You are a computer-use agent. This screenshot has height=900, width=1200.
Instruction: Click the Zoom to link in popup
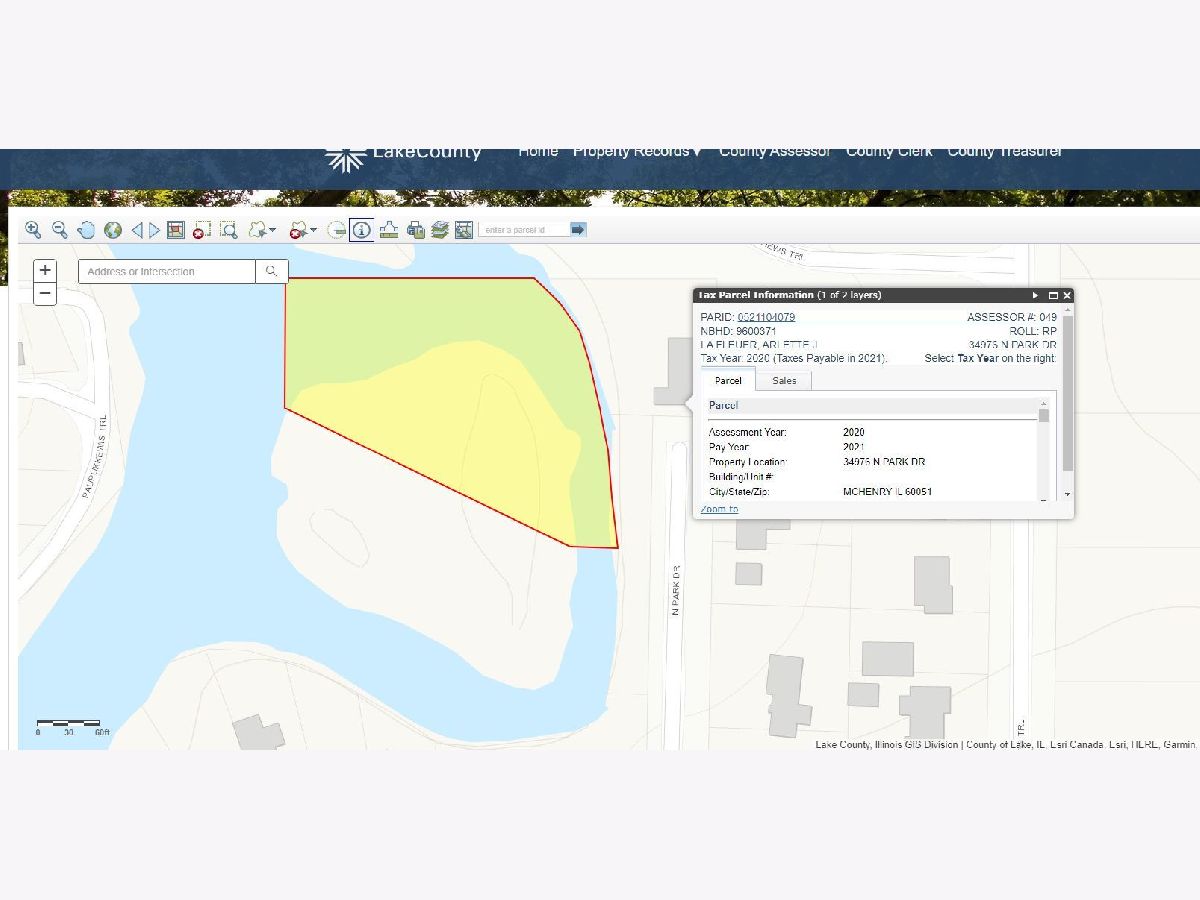click(719, 509)
